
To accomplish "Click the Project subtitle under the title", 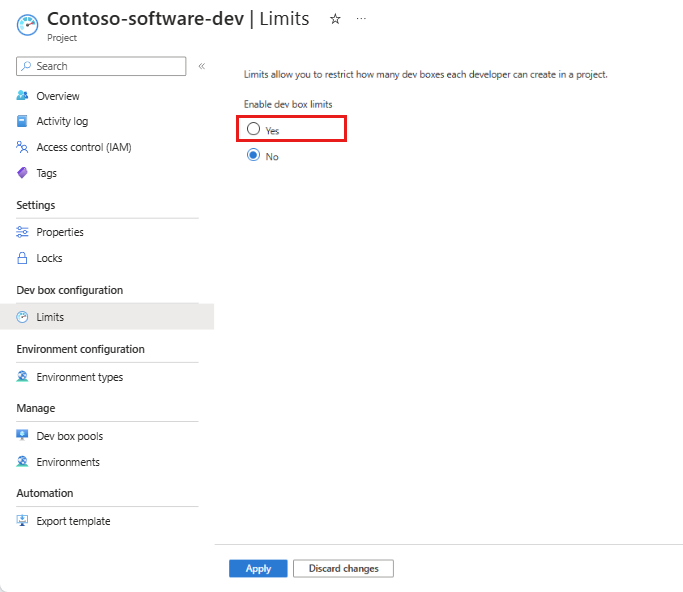I will (x=62, y=38).
